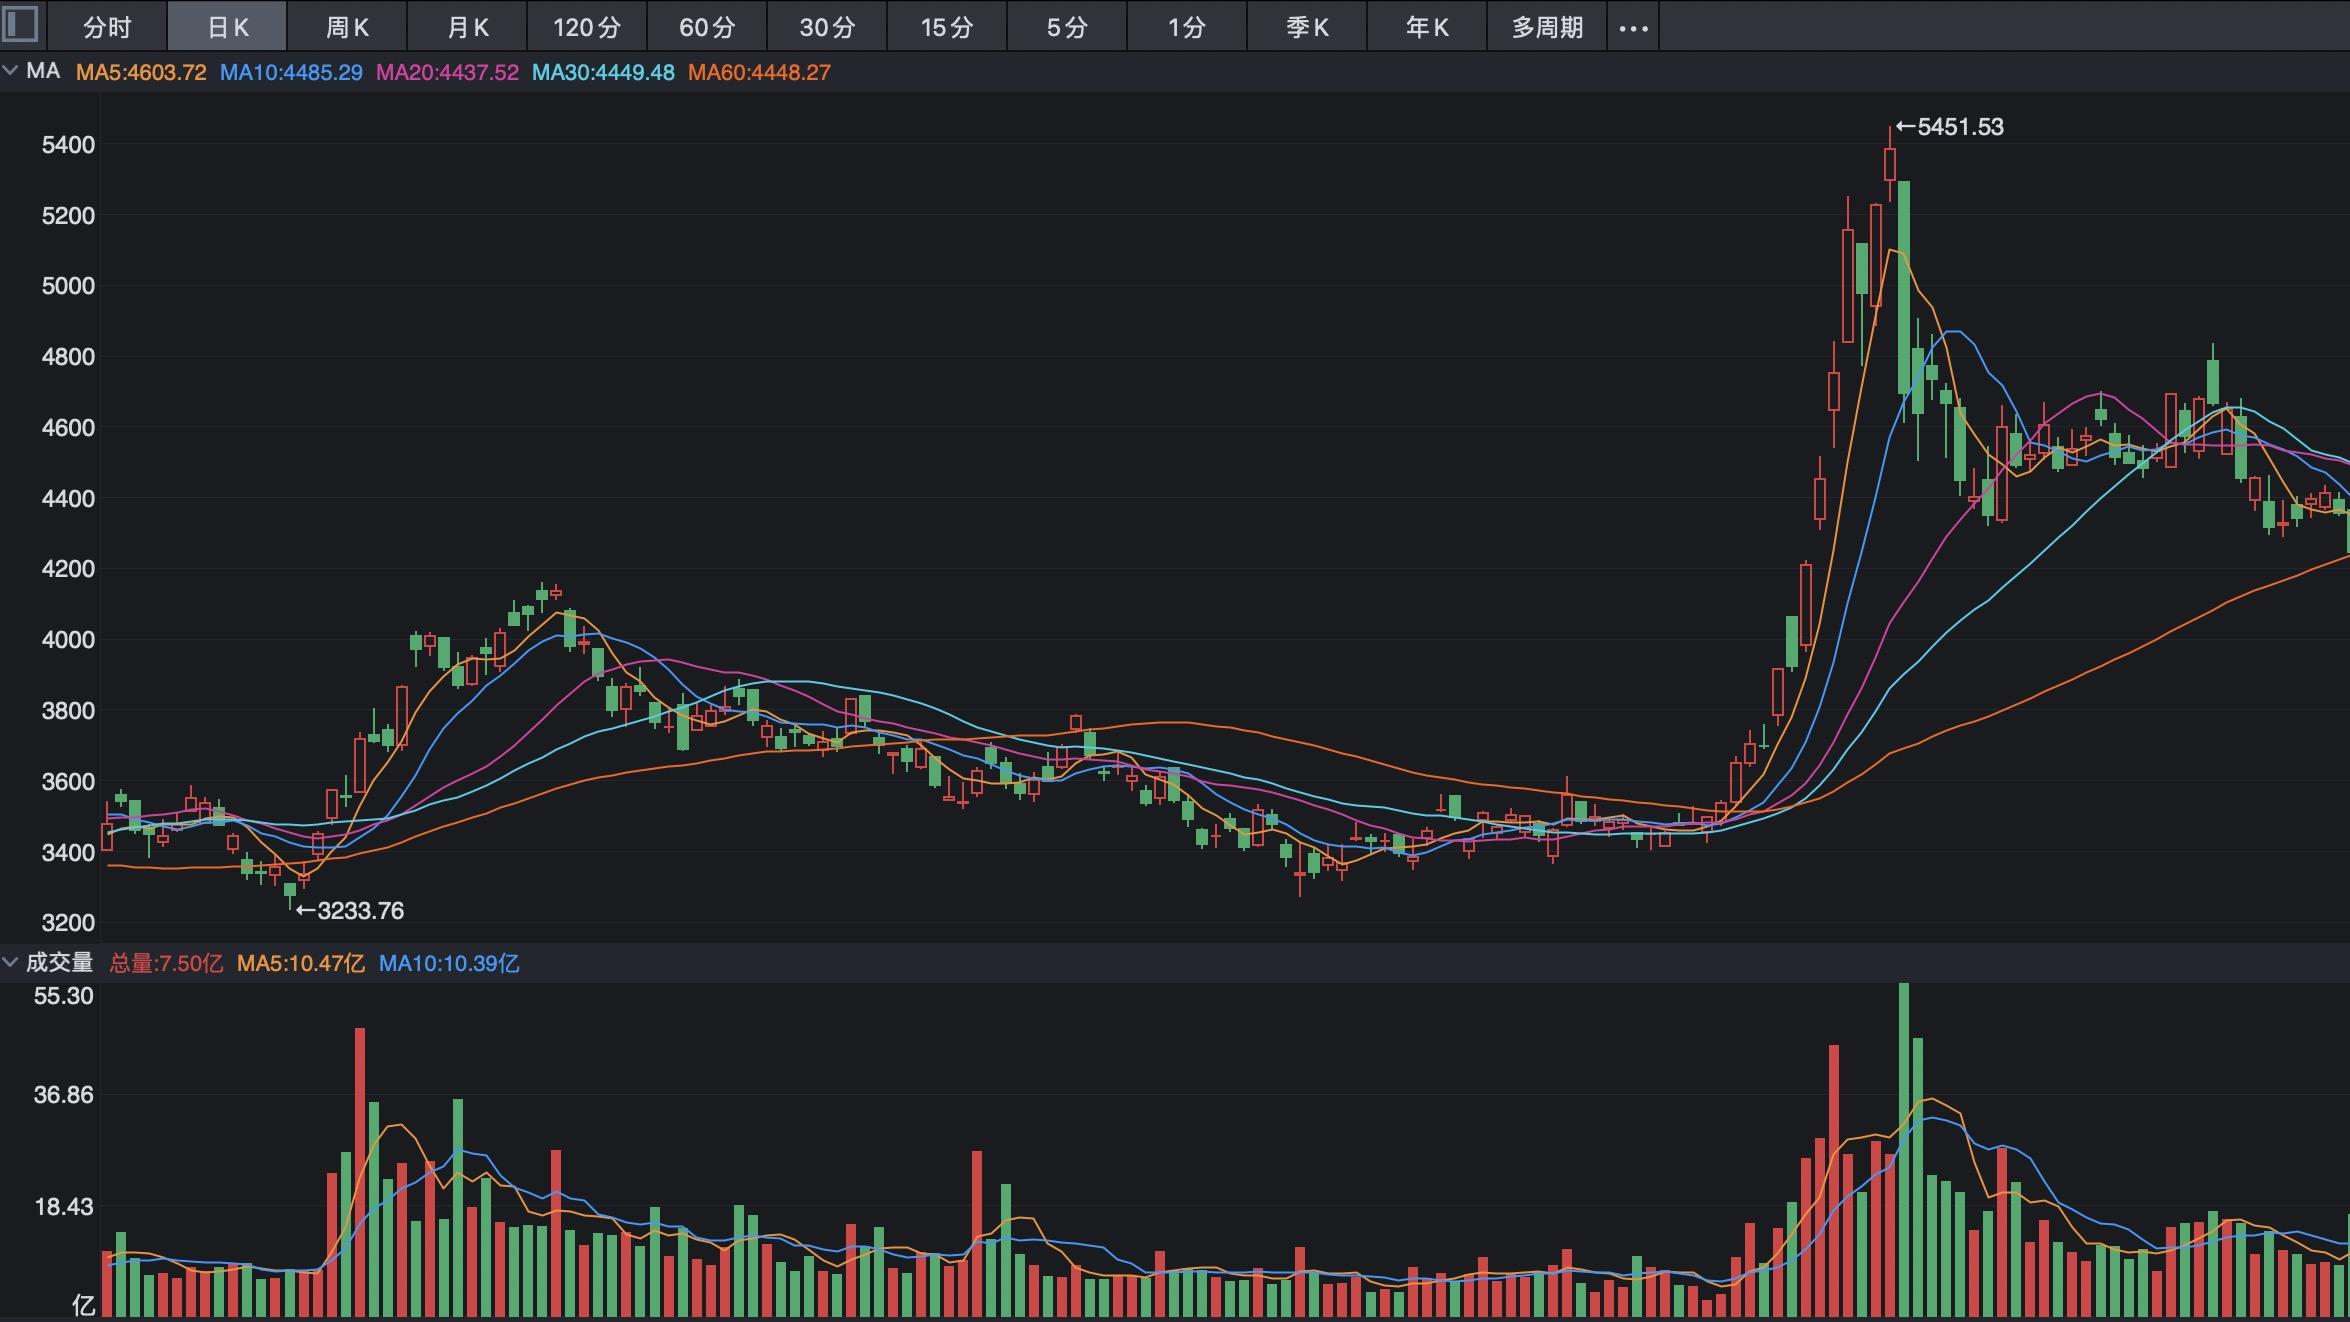Image resolution: width=2350 pixels, height=1322 pixels.
Task: Select the 60分 period tab
Action: (707, 27)
